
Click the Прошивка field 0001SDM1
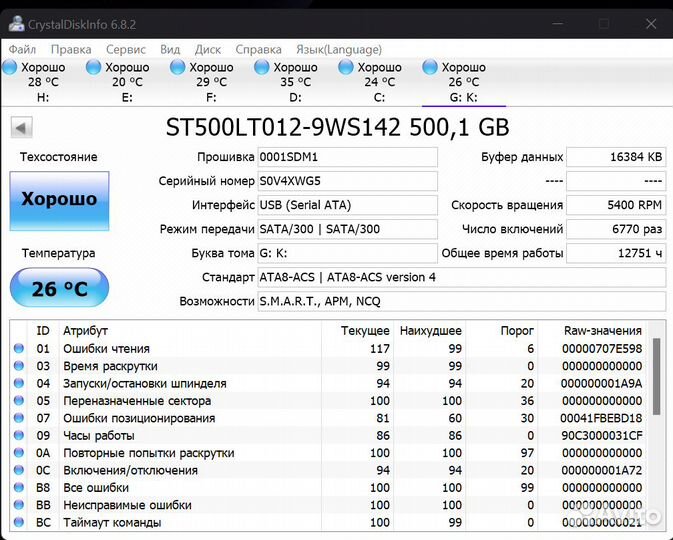[347, 157]
